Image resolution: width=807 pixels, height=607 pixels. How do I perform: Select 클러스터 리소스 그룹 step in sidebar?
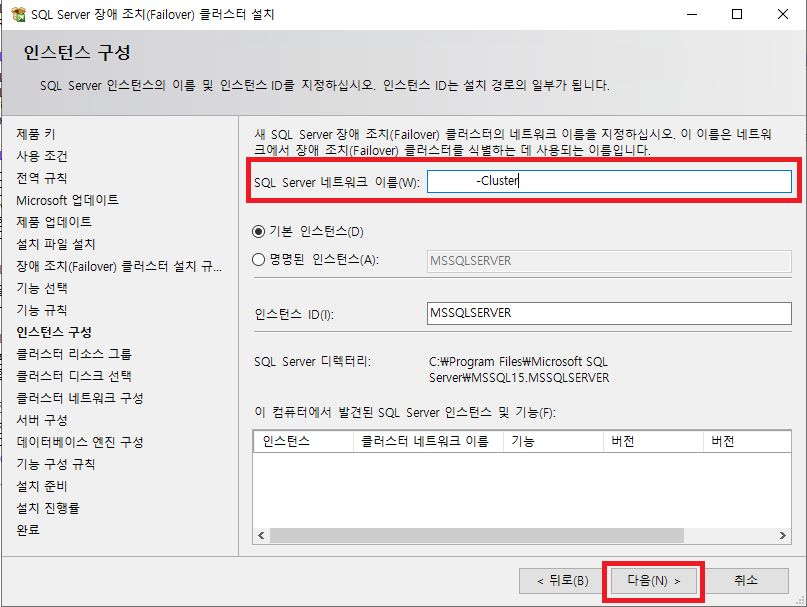(74, 354)
